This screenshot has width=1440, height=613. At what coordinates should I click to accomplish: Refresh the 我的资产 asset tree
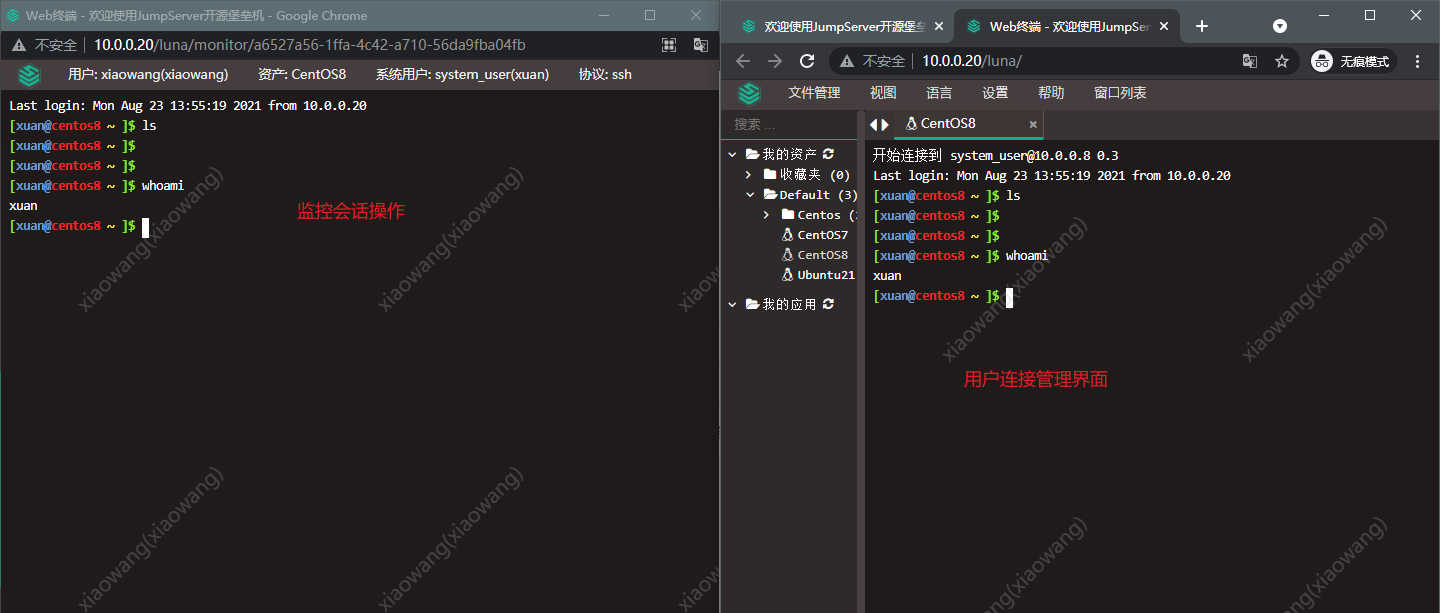click(x=826, y=154)
